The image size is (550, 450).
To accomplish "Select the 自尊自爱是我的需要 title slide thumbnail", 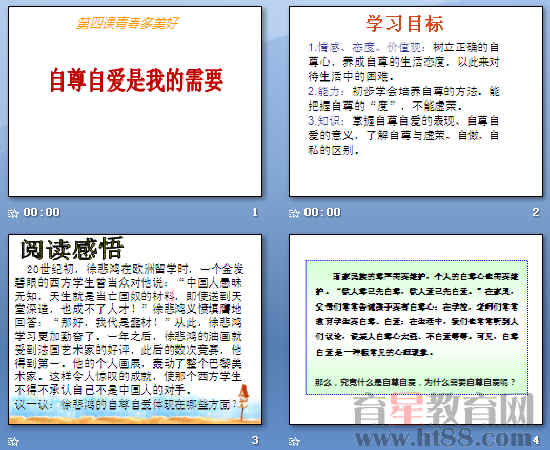I will pos(135,101).
